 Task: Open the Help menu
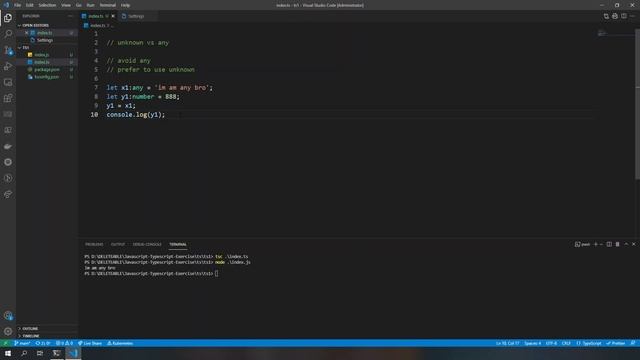125,5
